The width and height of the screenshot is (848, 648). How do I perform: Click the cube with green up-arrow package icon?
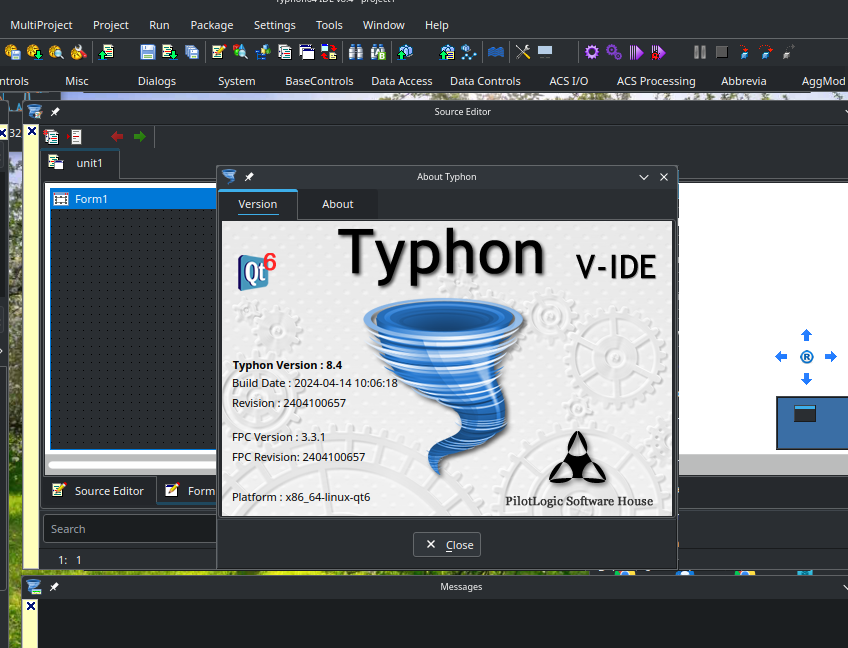point(405,52)
